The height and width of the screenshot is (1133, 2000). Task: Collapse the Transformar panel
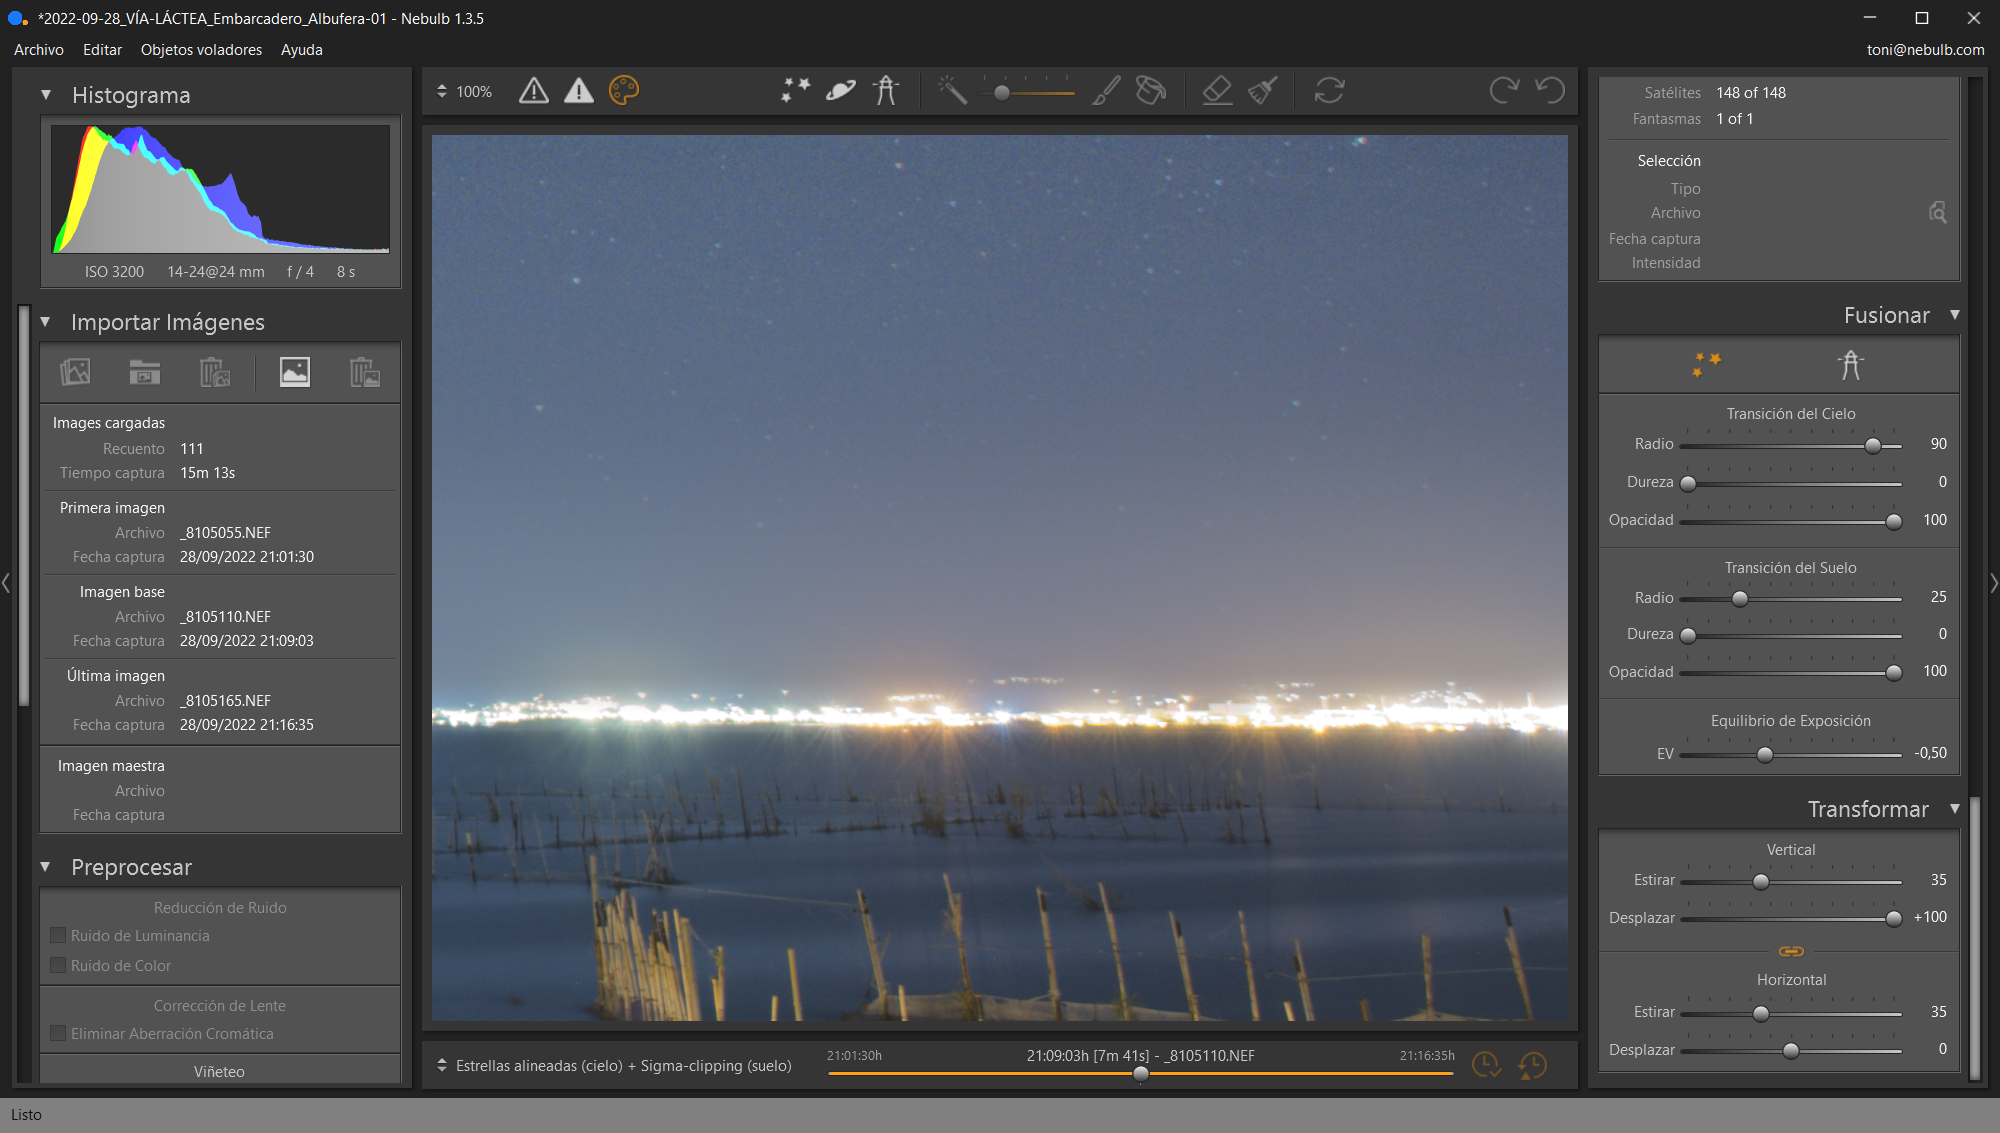click(1955, 808)
